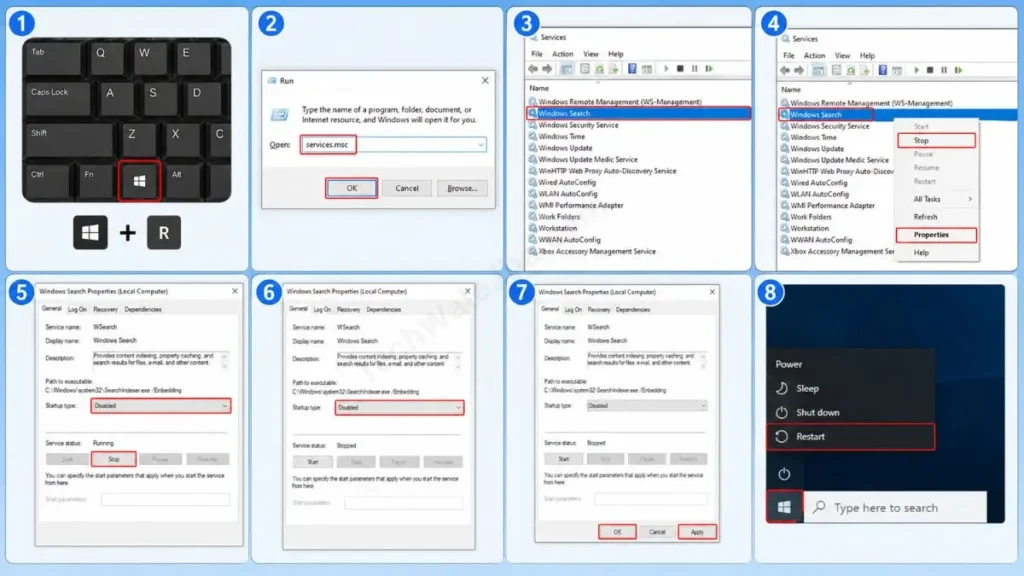Click Pause Service icon in step 3 toolbar
The image size is (1024, 576).
coord(694,69)
